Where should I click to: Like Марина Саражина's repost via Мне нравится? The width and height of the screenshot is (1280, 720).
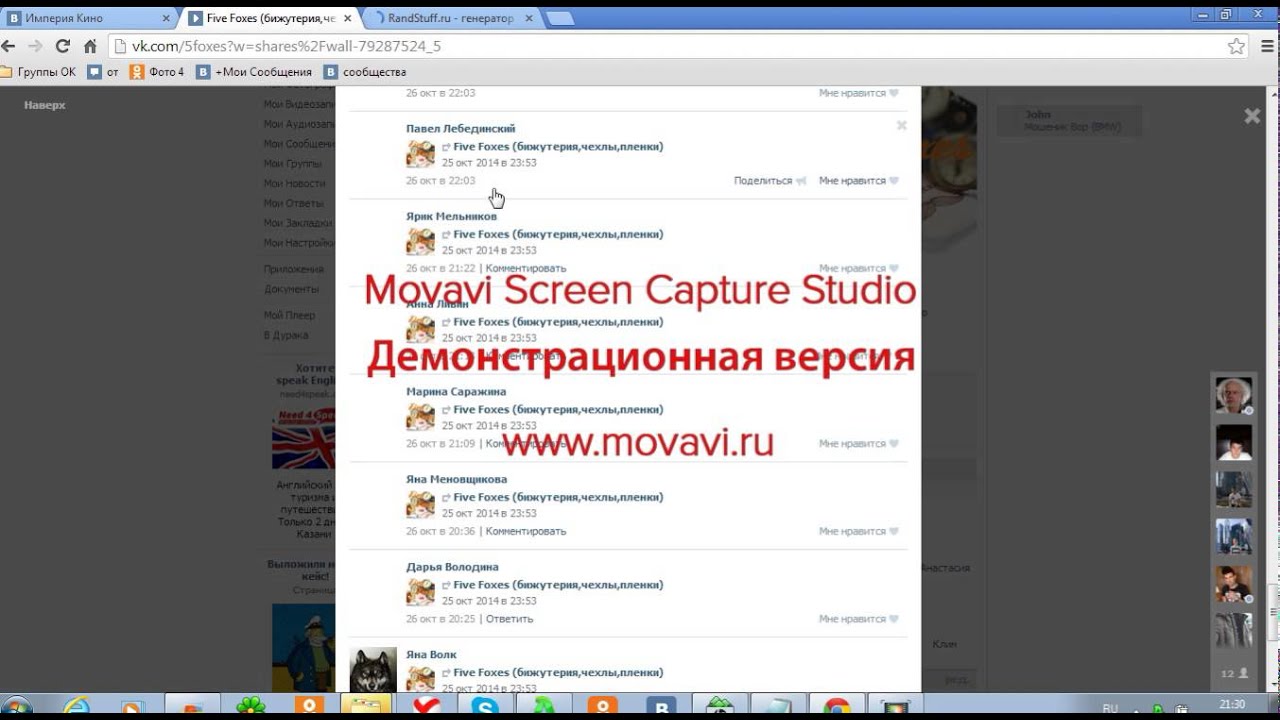coord(858,443)
